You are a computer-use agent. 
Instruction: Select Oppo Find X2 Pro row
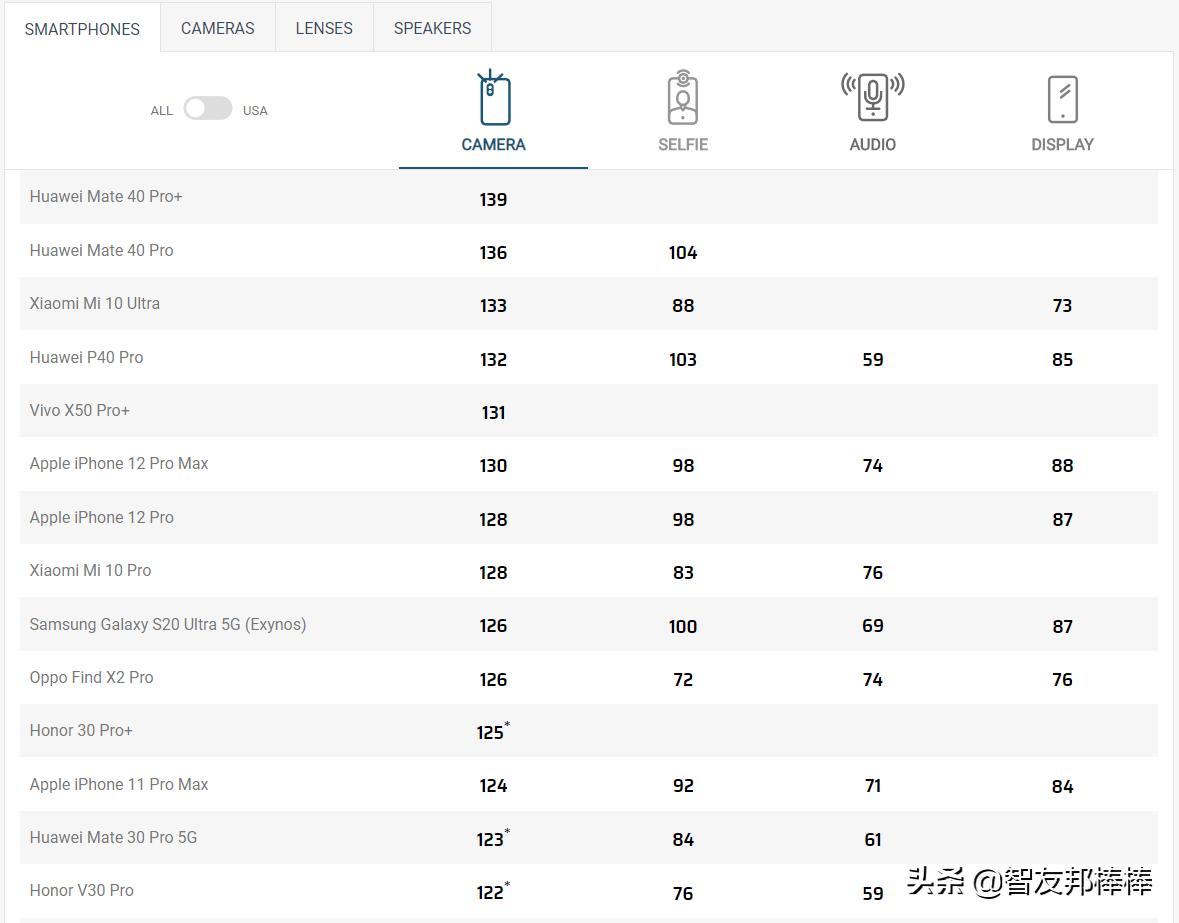click(92, 677)
